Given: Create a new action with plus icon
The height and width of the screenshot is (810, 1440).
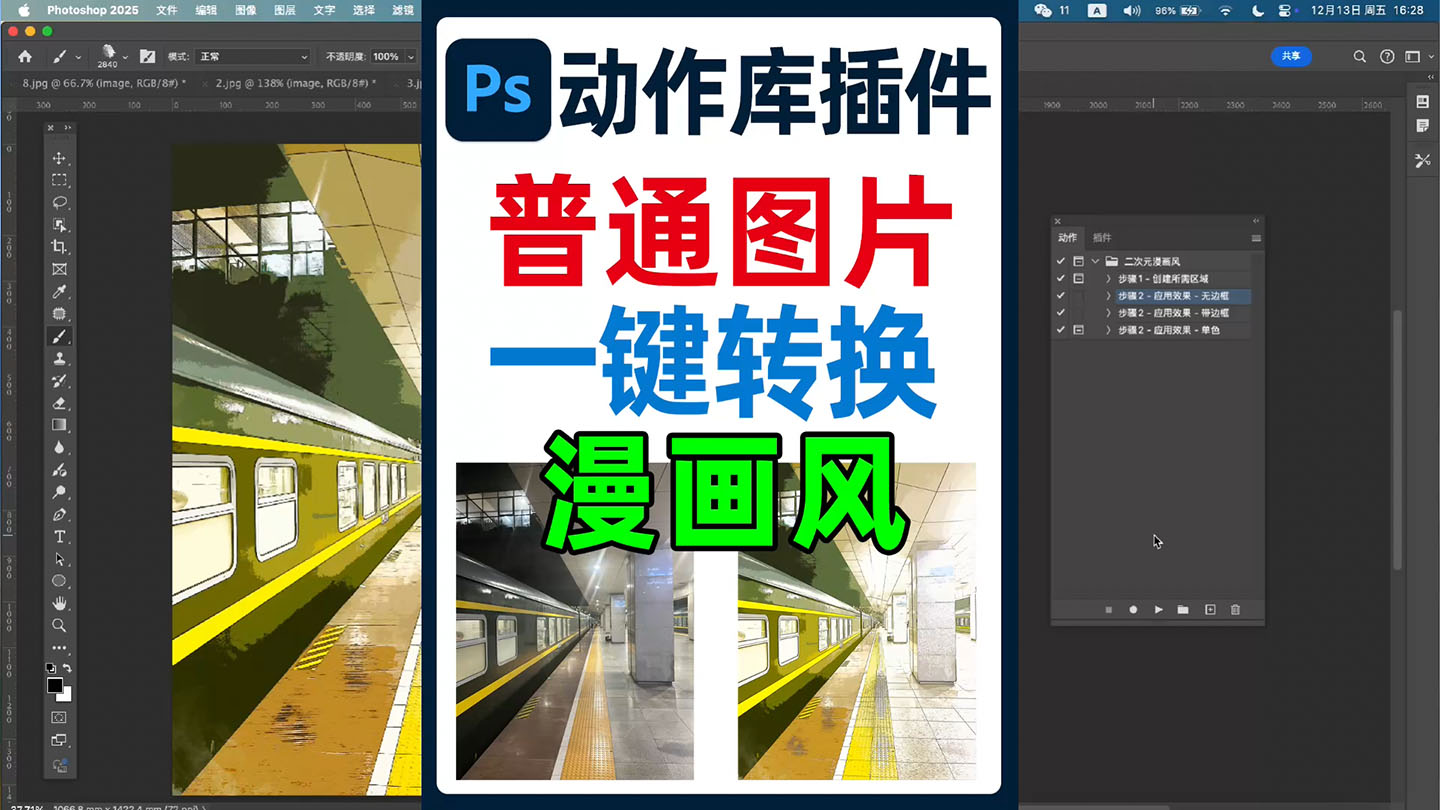Looking at the screenshot, I should (1210, 610).
